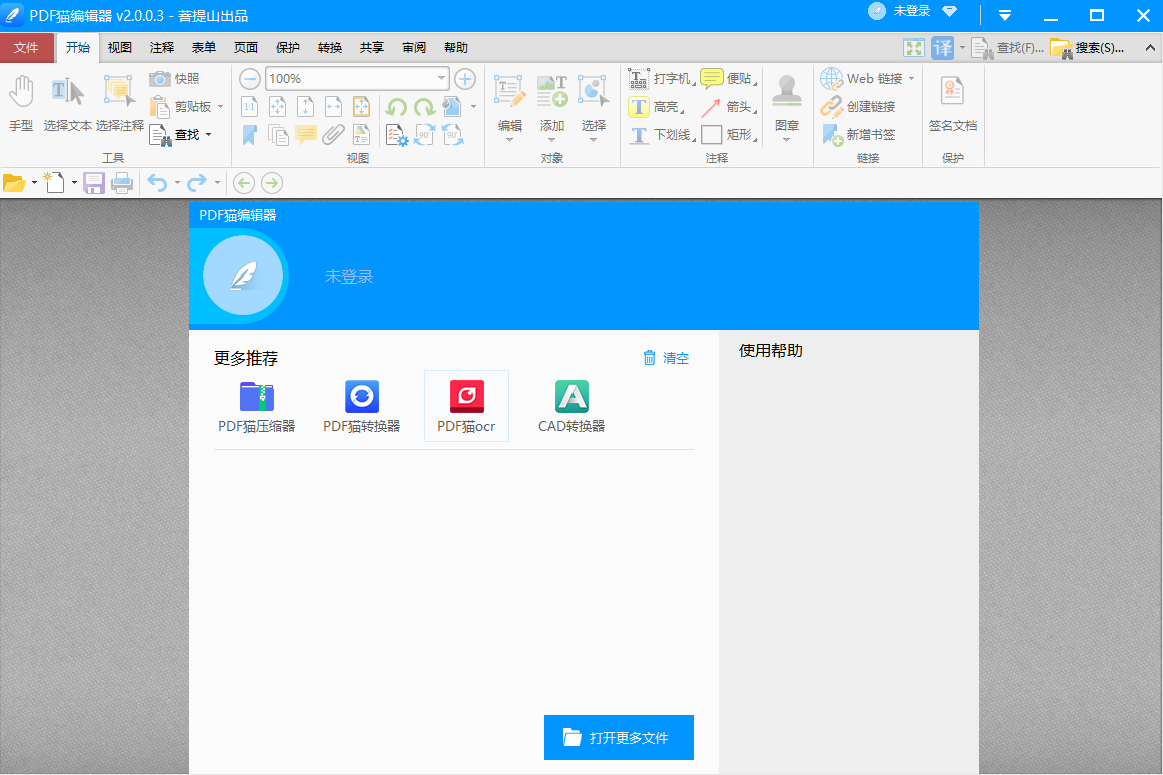
Task: Pick the 箭头 arrow annotation tool
Action: pyautogui.click(x=713, y=106)
